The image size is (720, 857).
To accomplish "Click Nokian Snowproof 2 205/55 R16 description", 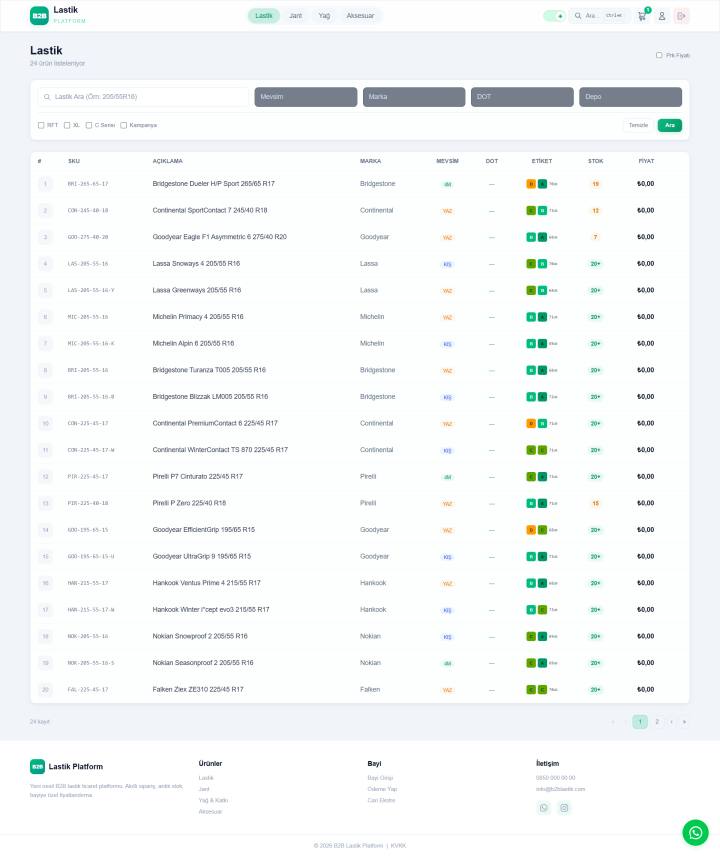I will 200,636.
